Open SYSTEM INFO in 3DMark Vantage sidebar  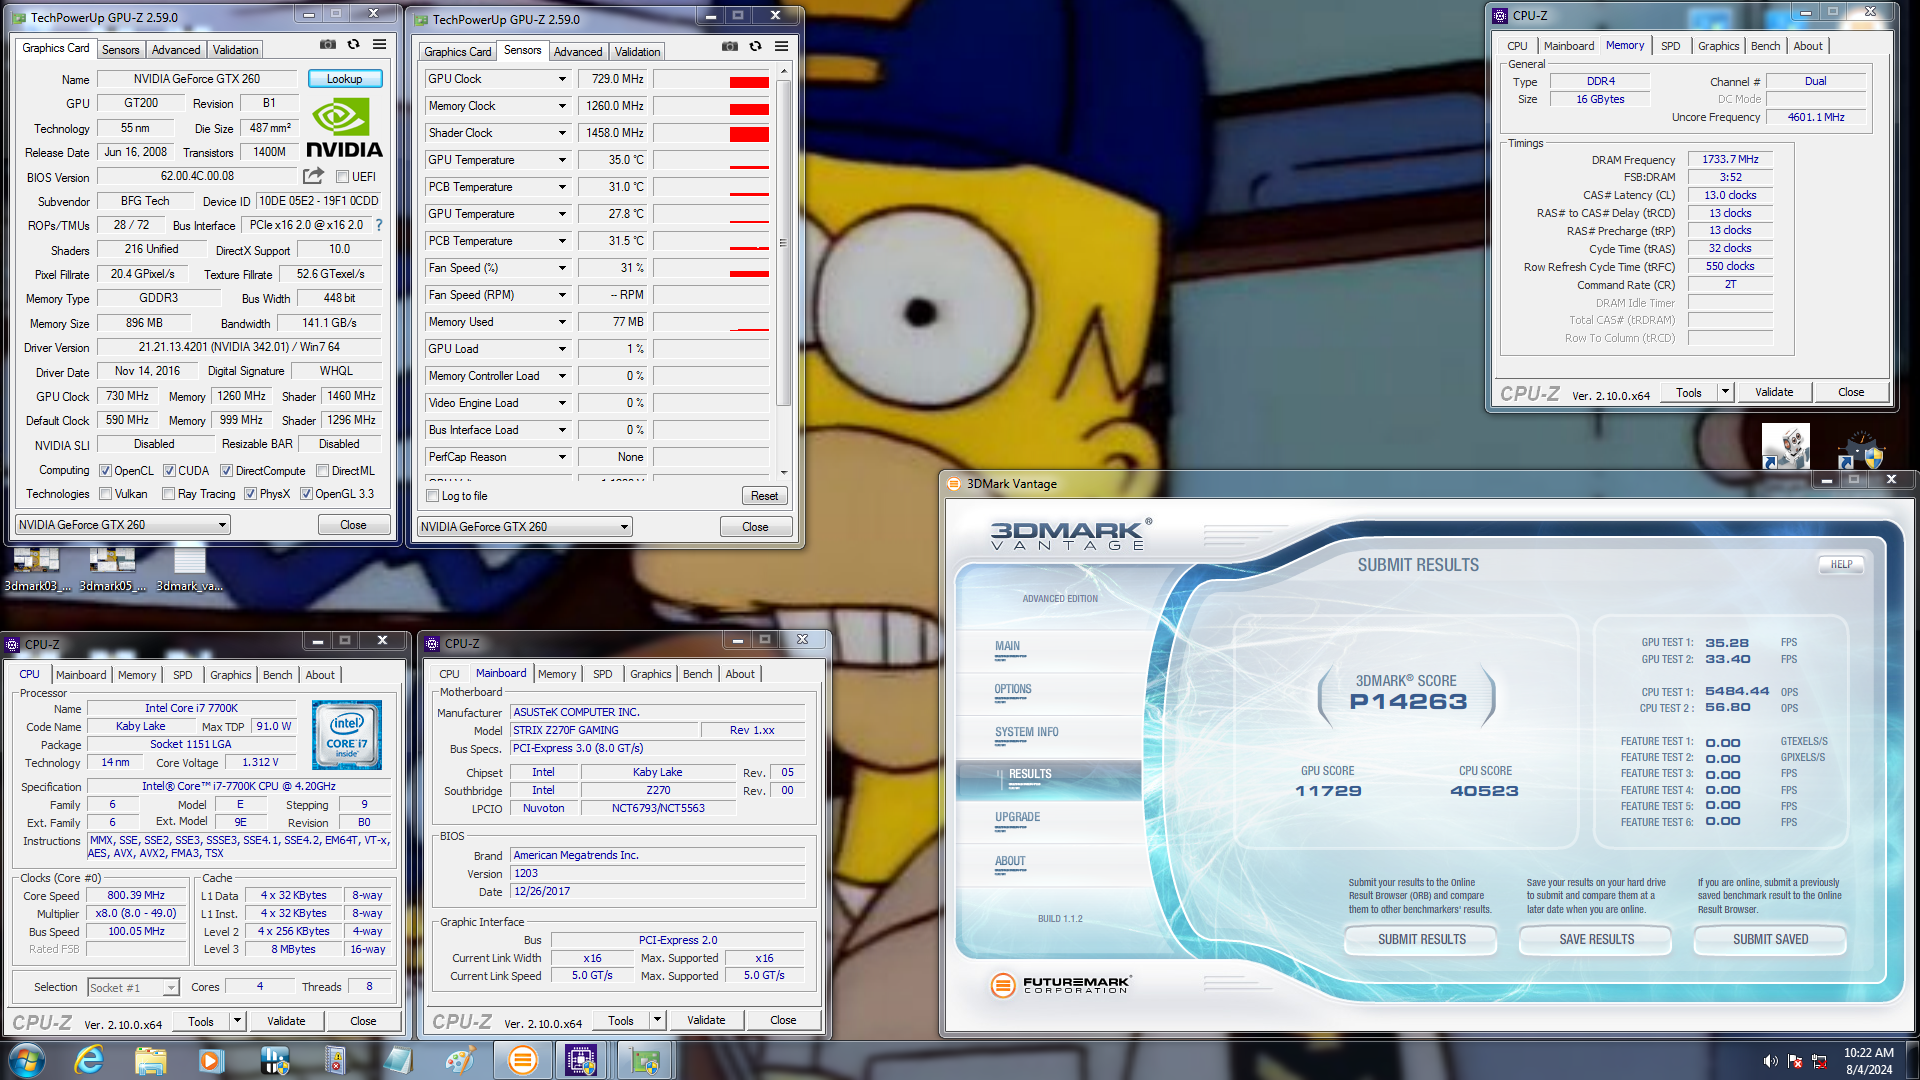(1026, 733)
